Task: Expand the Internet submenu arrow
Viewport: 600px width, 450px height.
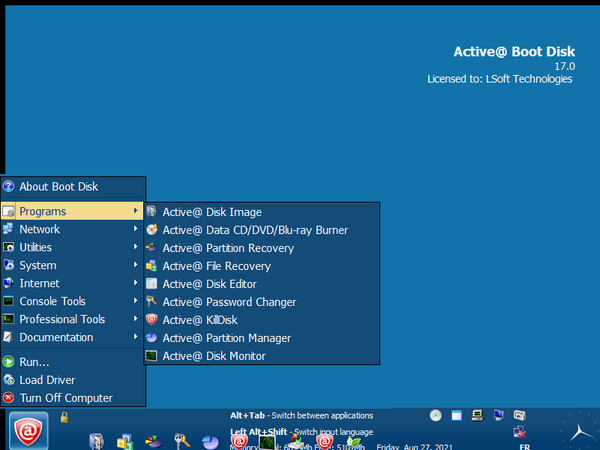Action: [x=135, y=283]
